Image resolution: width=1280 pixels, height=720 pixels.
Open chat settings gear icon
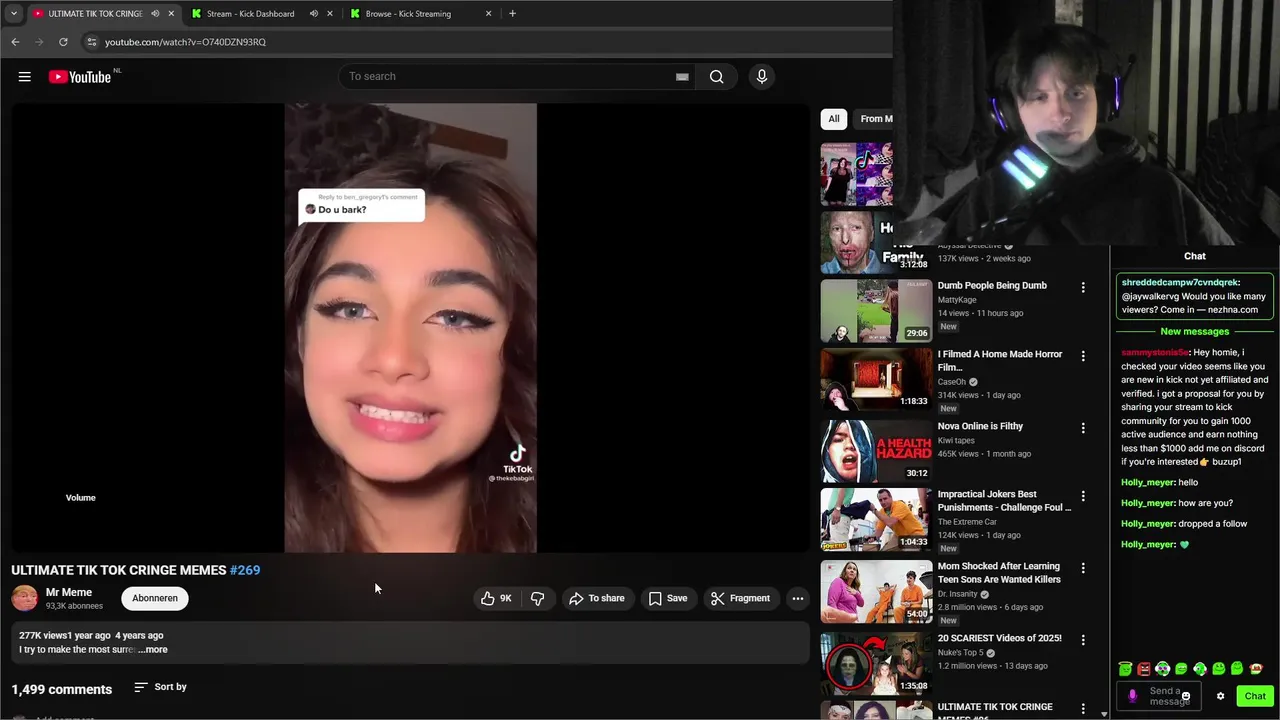[1220, 696]
